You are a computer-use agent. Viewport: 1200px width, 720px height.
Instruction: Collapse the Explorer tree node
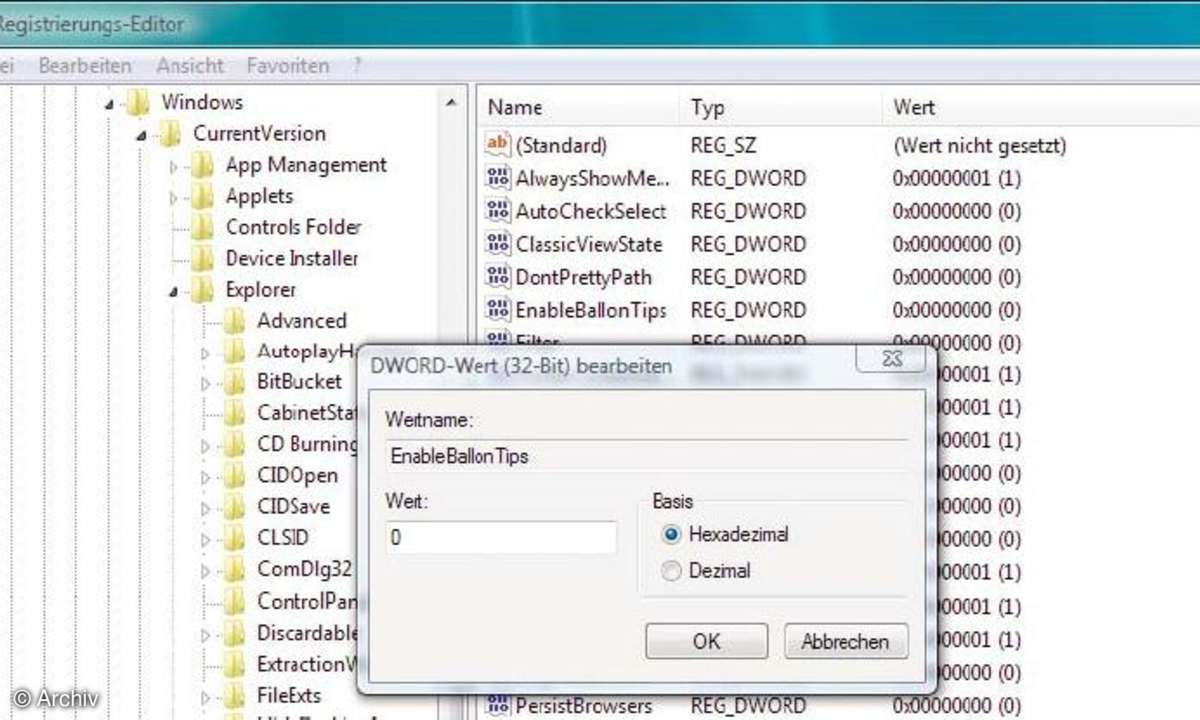click(x=173, y=291)
